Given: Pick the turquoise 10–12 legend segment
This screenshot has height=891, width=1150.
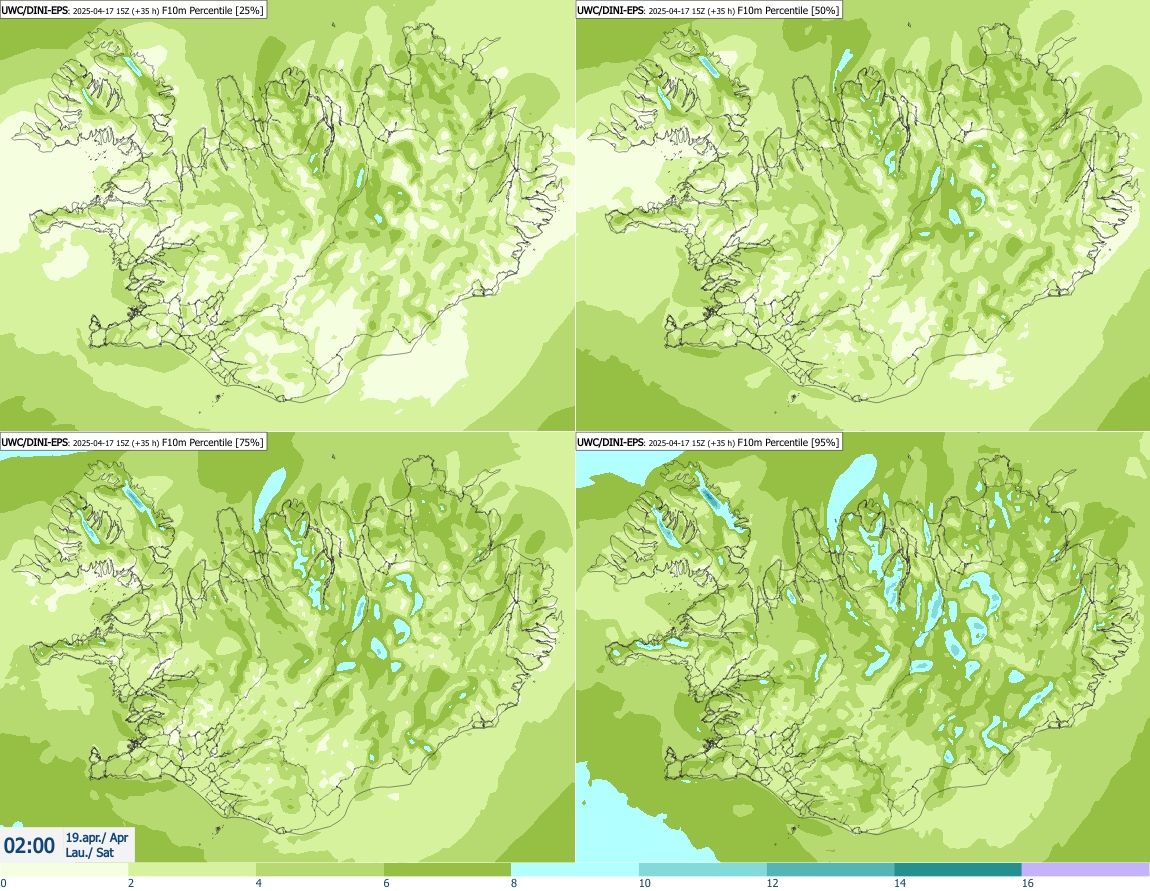Looking at the screenshot, I should pyautogui.click(x=703, y=870).
